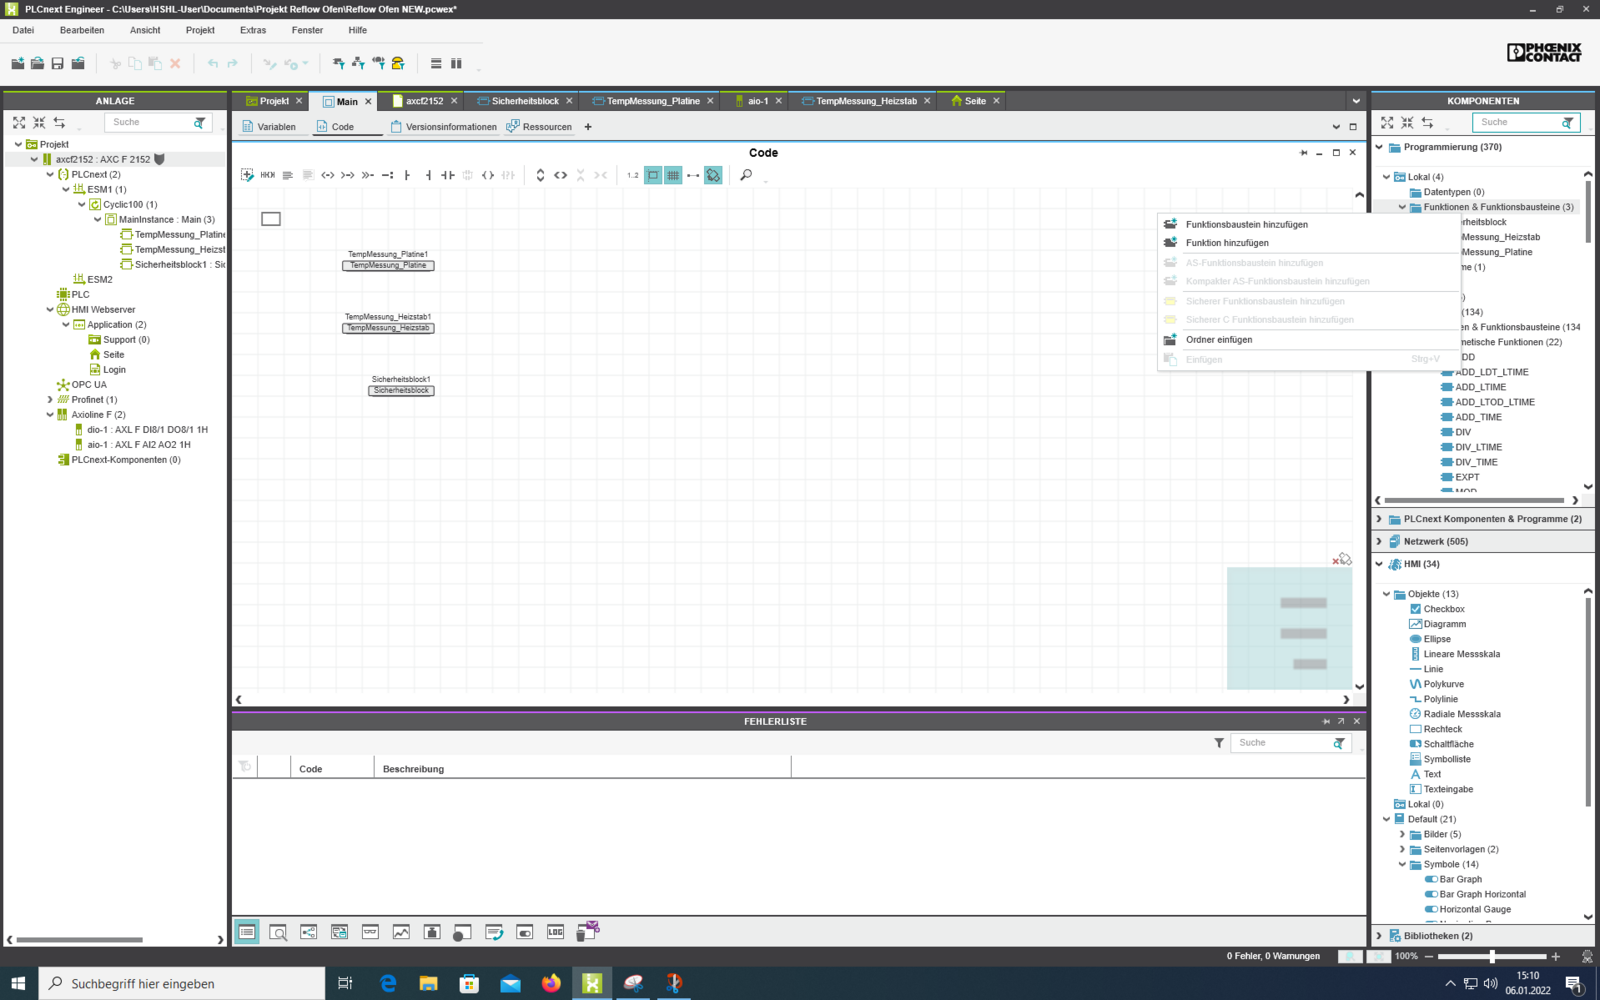
Task: Toggle the grid display button in code toolbar
Action: 673,175
